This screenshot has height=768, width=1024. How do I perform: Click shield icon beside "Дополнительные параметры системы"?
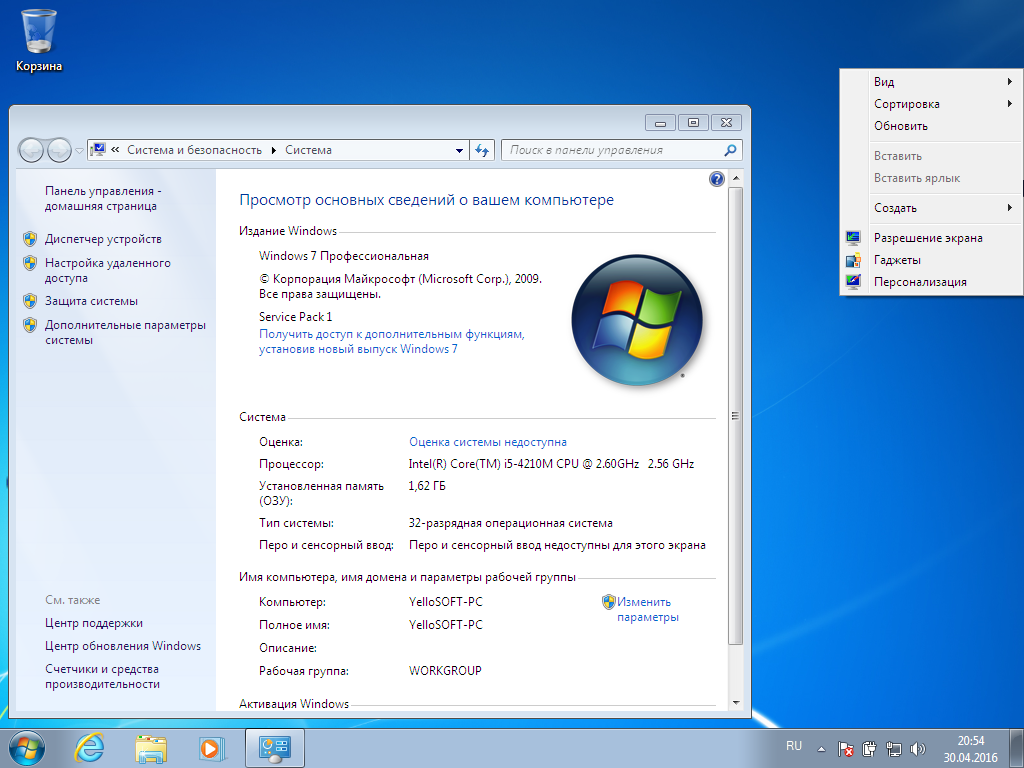click(30, 325)
